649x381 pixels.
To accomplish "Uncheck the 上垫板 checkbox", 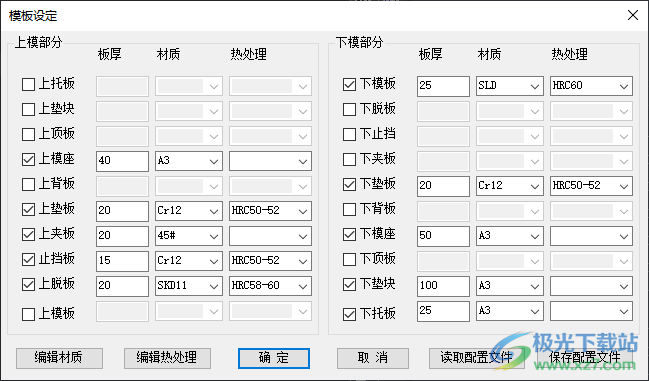I will pyautogui.click(x=28, y=210).
